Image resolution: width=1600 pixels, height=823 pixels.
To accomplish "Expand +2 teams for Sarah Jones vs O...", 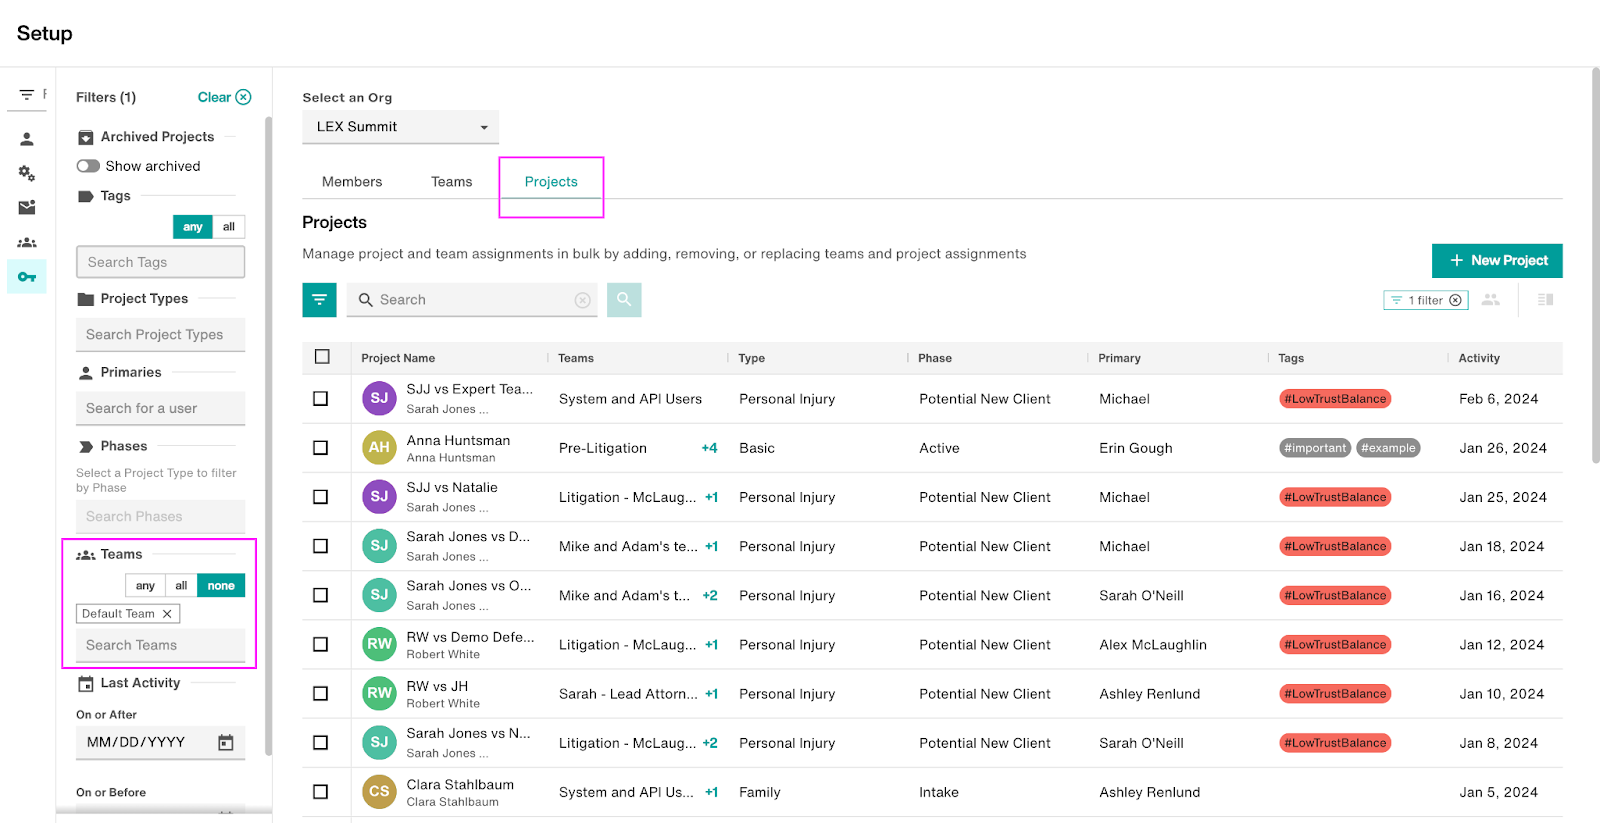I will coord(710,595).
